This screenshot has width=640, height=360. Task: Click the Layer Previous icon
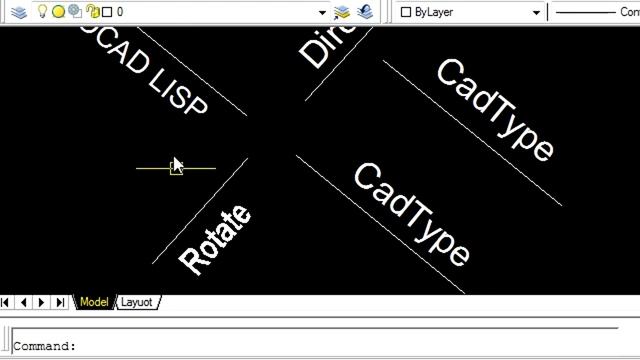365,11
